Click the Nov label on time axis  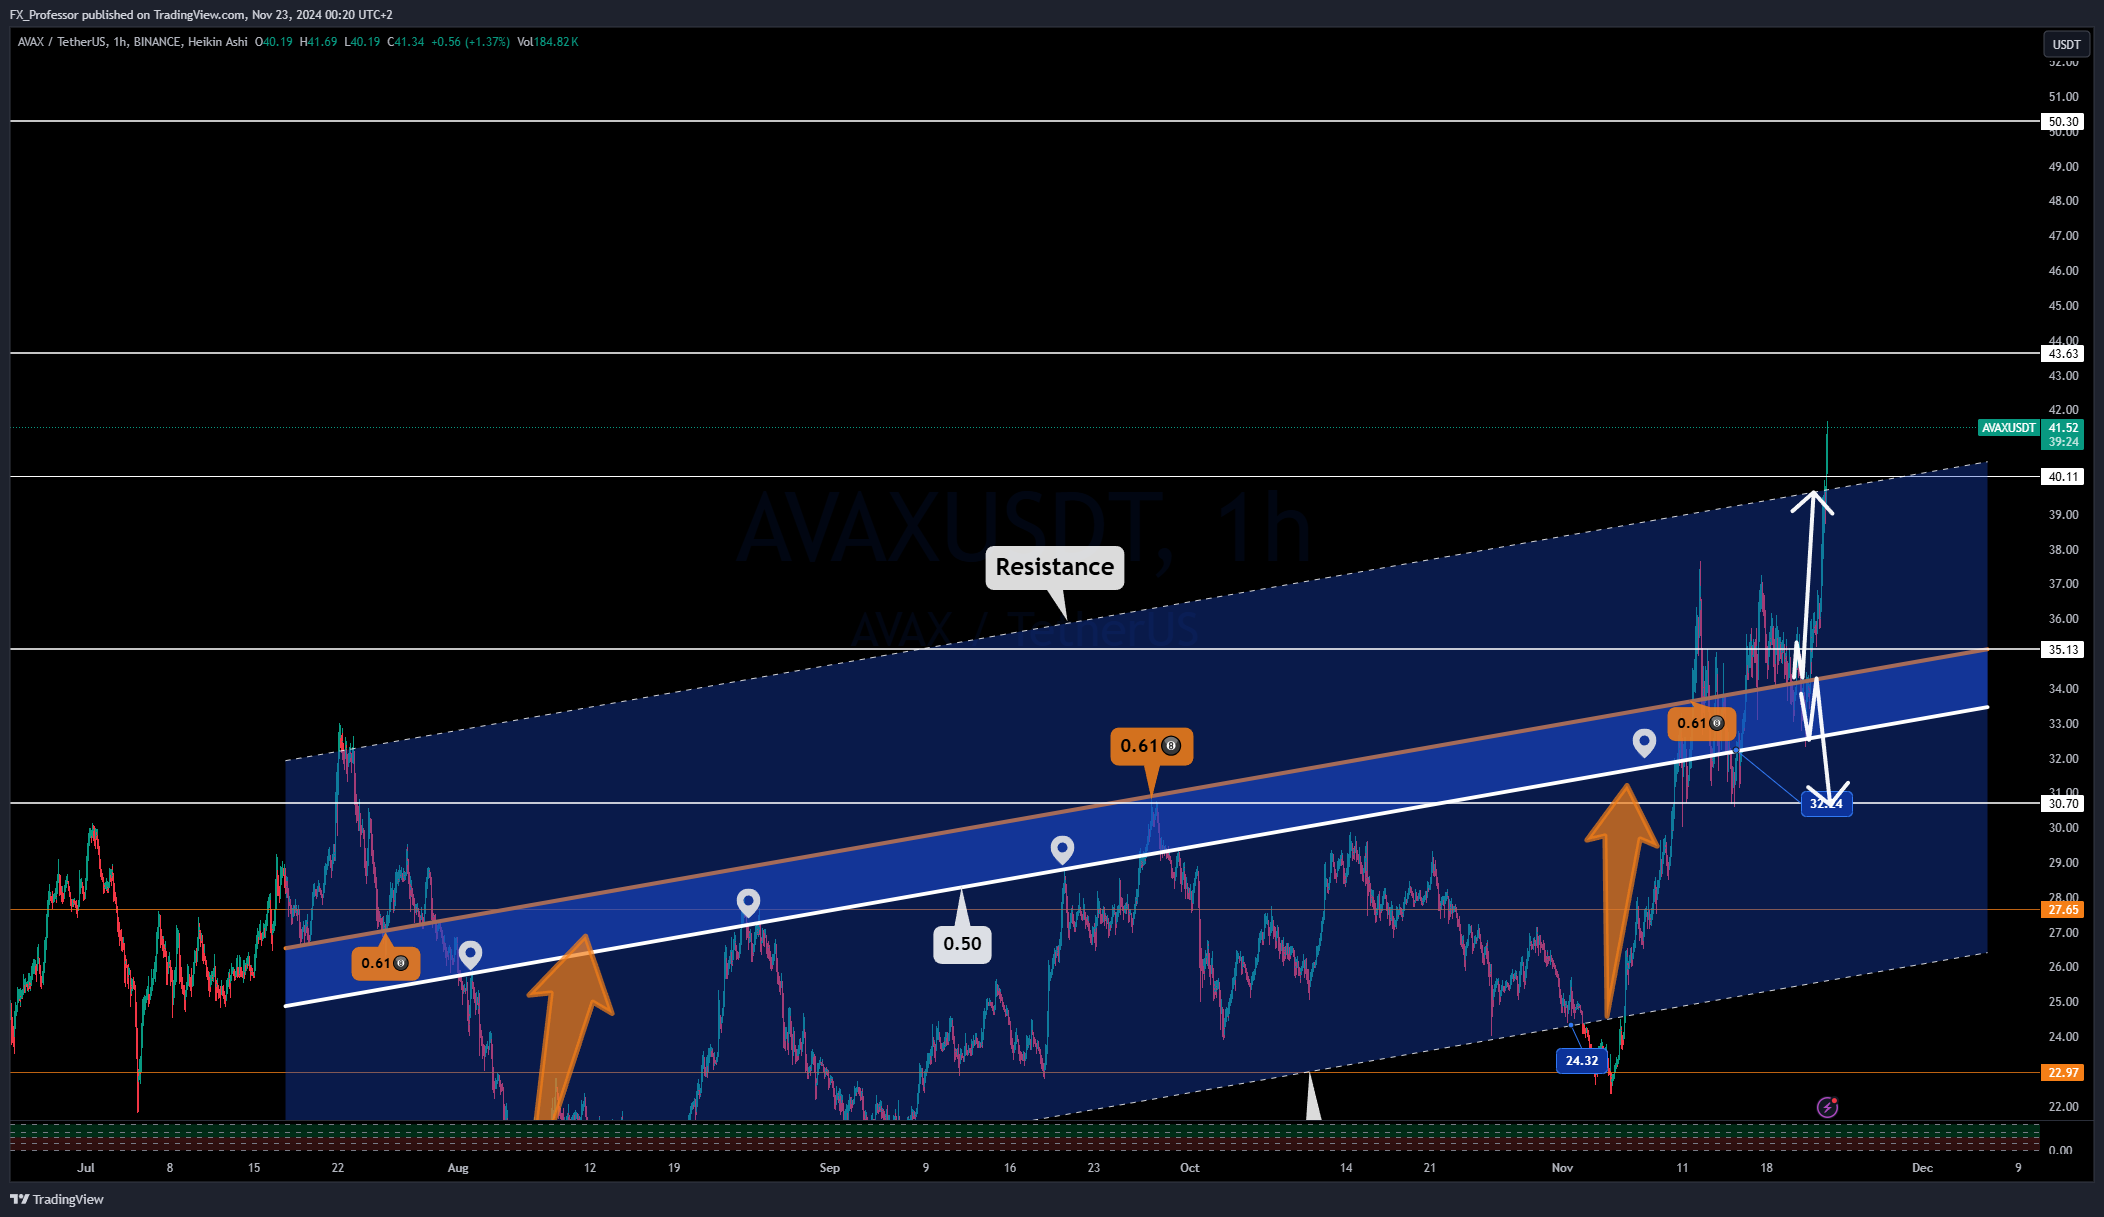point(1562,1168)
